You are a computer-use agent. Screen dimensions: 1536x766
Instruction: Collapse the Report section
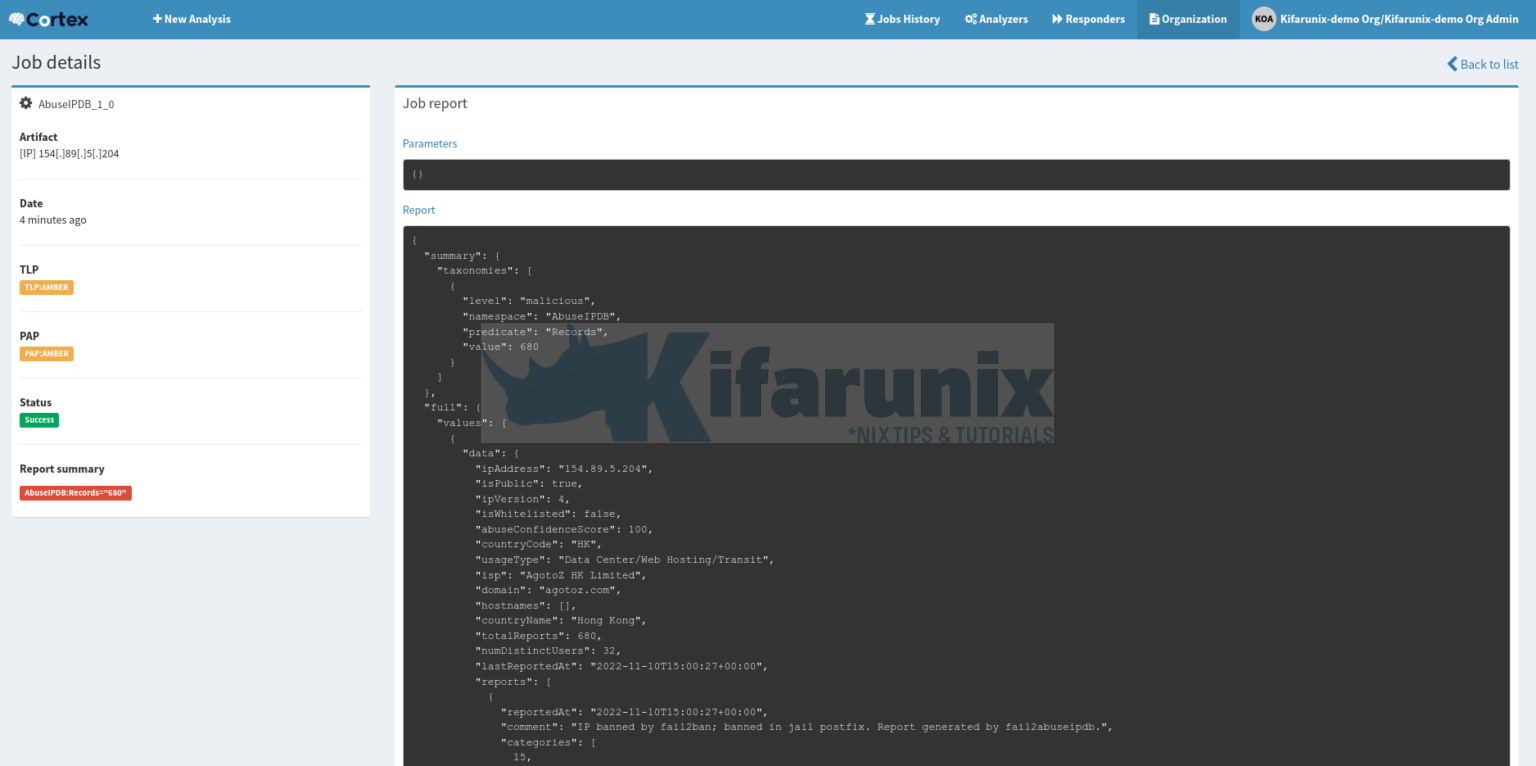click(x=418, y=209)
